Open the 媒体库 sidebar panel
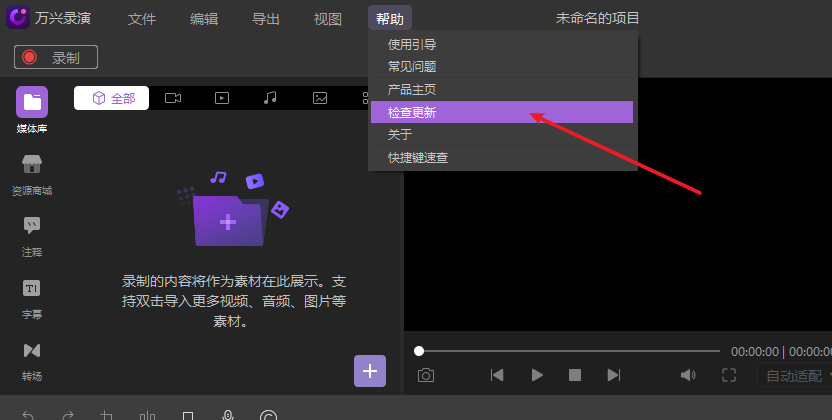The height and width of the screenshot is (420, 832). 32,110
